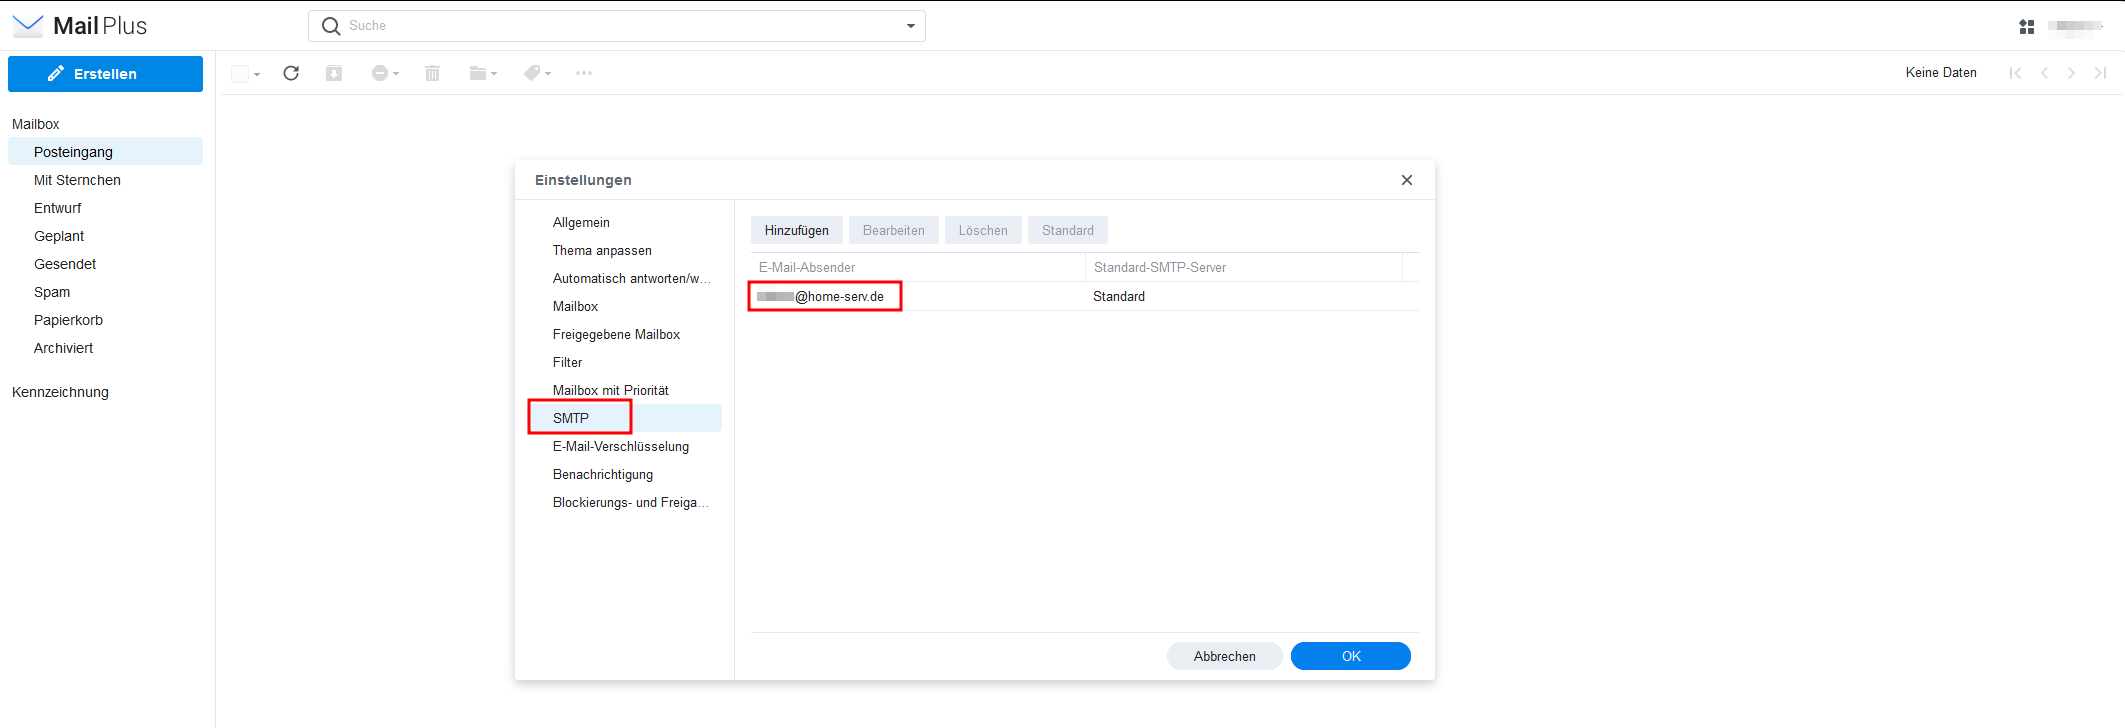Click the archive icon in toolbar
The image size is (2125, 728).
tap(334, 73)
